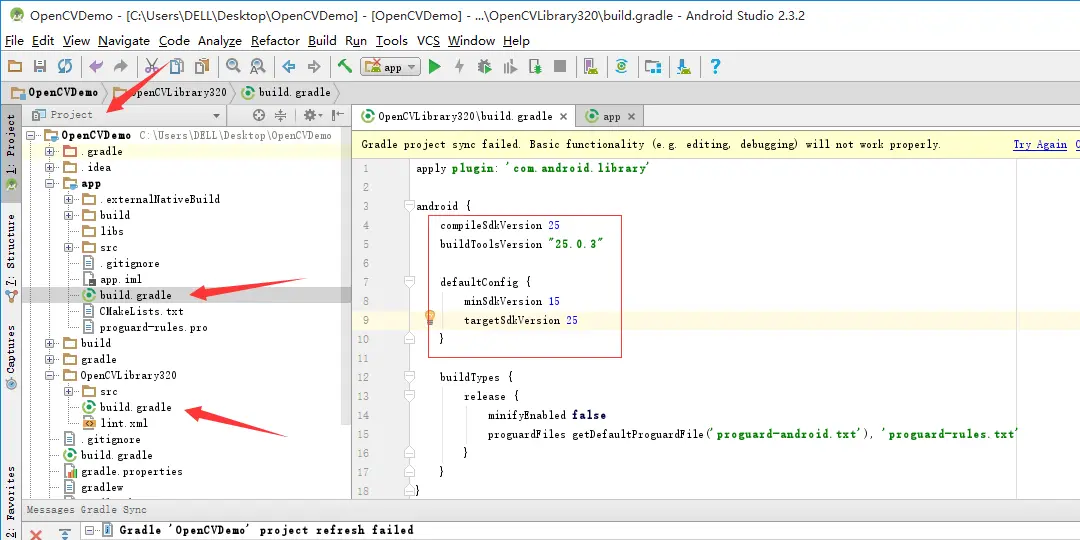Toggle the 1: Project tool window tab

click(10, 154)
